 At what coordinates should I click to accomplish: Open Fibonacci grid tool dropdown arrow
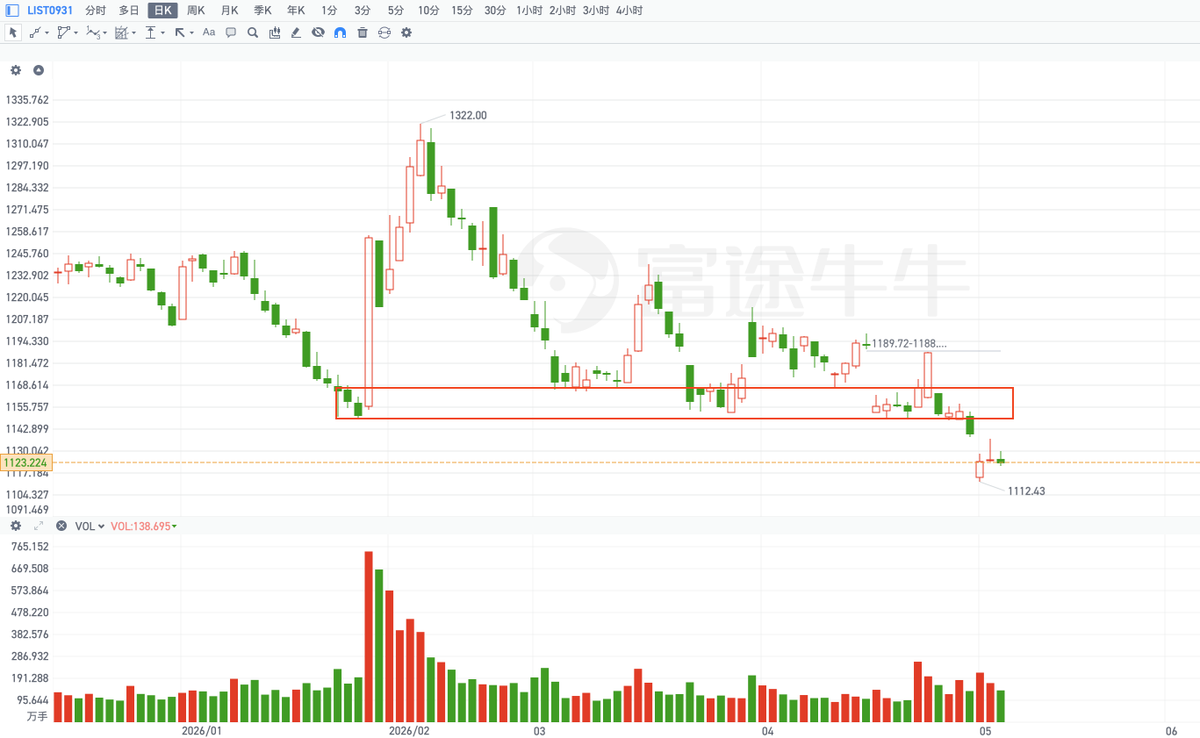tap(134, 33)
